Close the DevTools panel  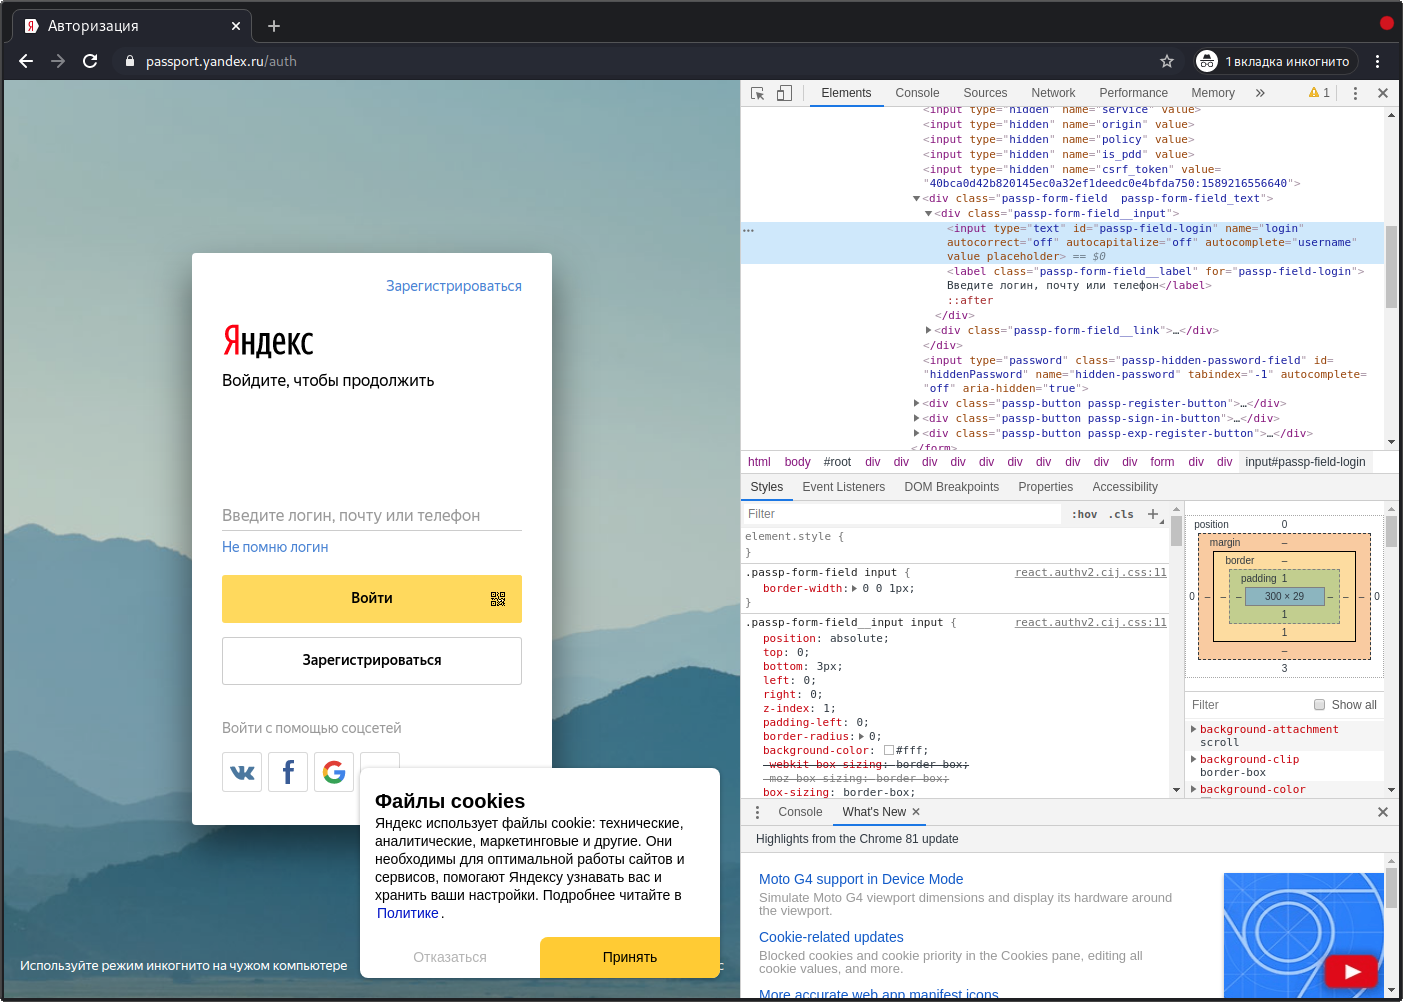pos(1383,93)
